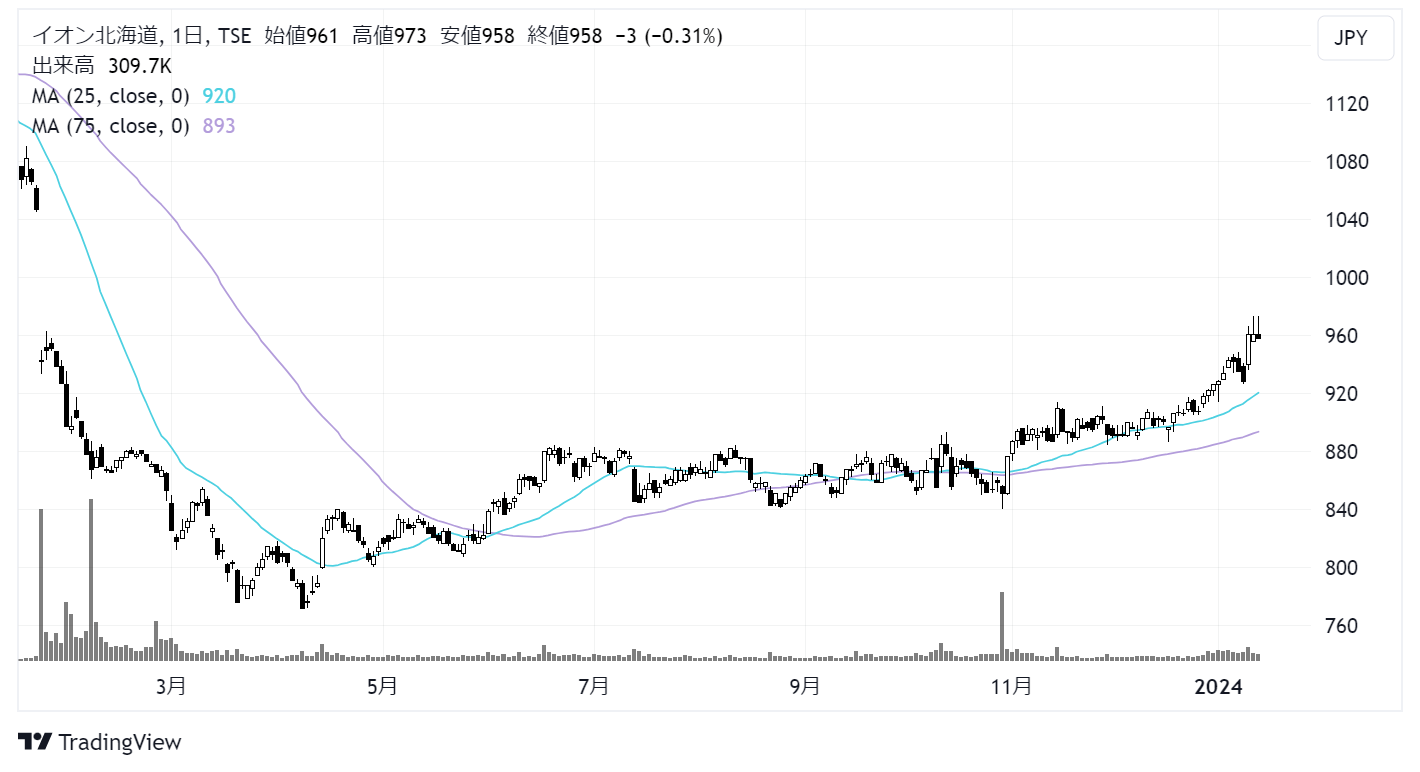The width and height of the screenshot is (1420, 772).
Task: Click the 高値973 high price text
Action: point(390,36)
